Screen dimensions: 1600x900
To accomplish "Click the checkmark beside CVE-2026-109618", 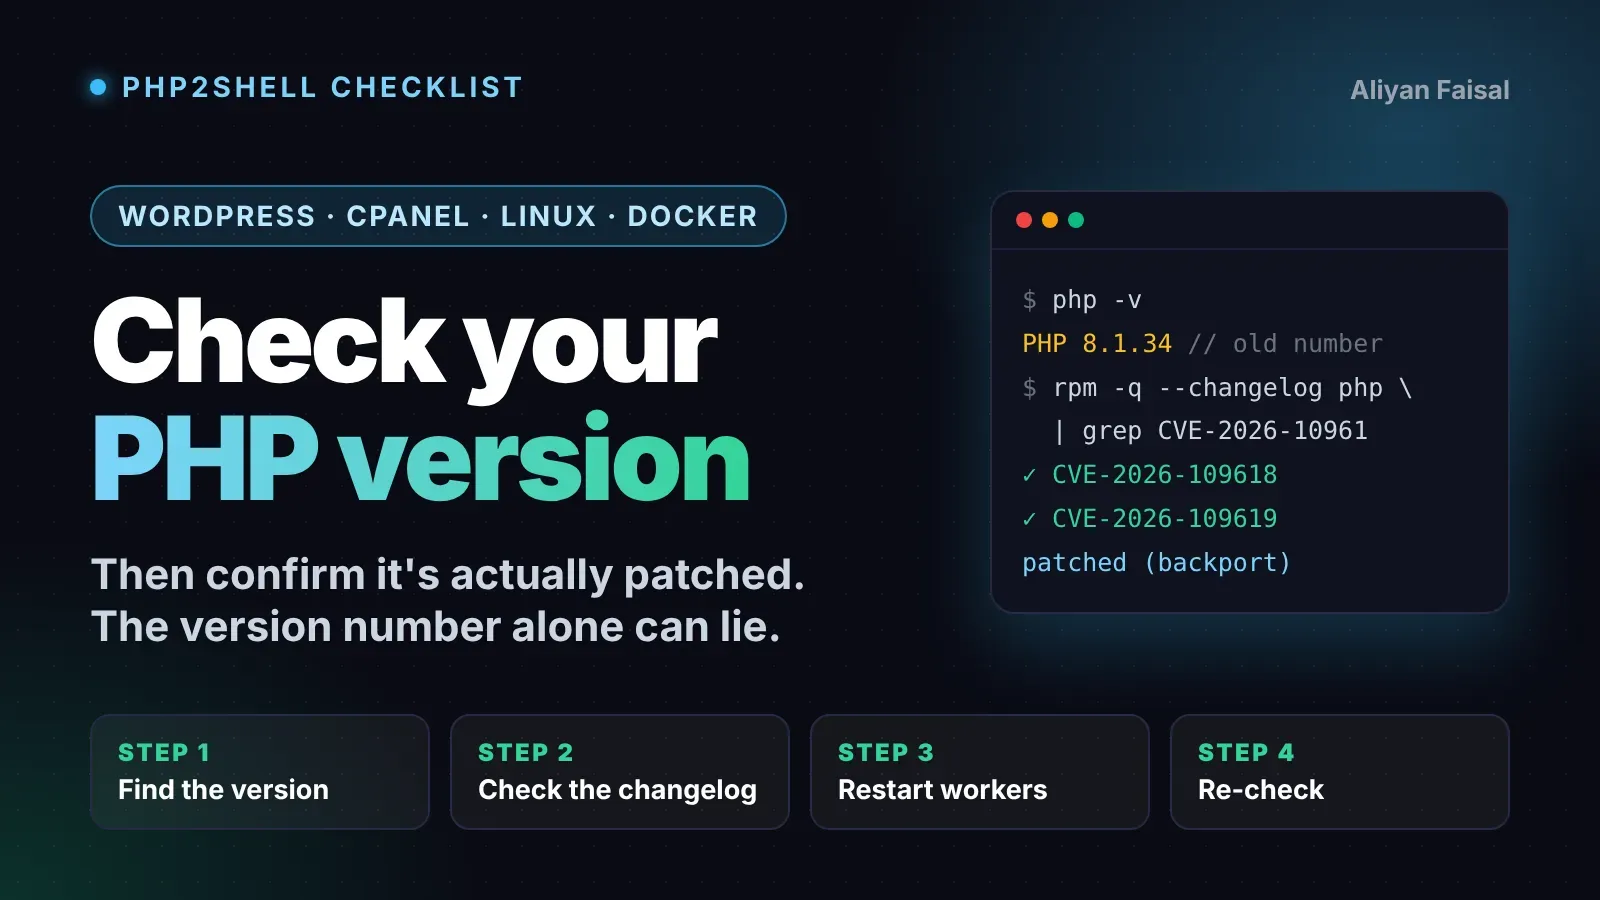I will pyautogui.click(x=1029, y=475).
